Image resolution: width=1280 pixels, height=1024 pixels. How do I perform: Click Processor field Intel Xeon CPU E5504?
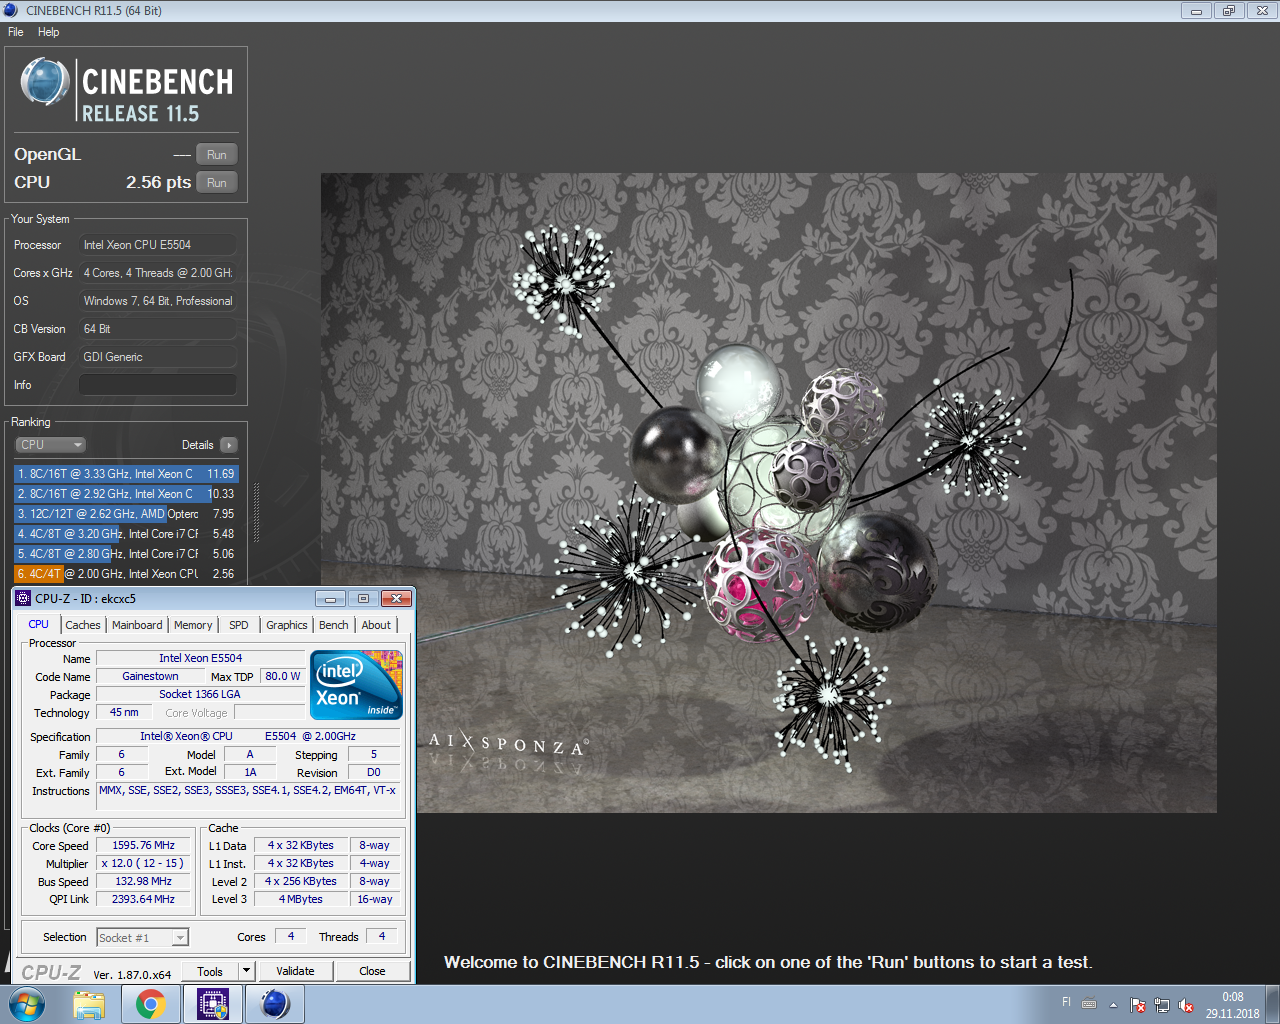coord(158,245)
